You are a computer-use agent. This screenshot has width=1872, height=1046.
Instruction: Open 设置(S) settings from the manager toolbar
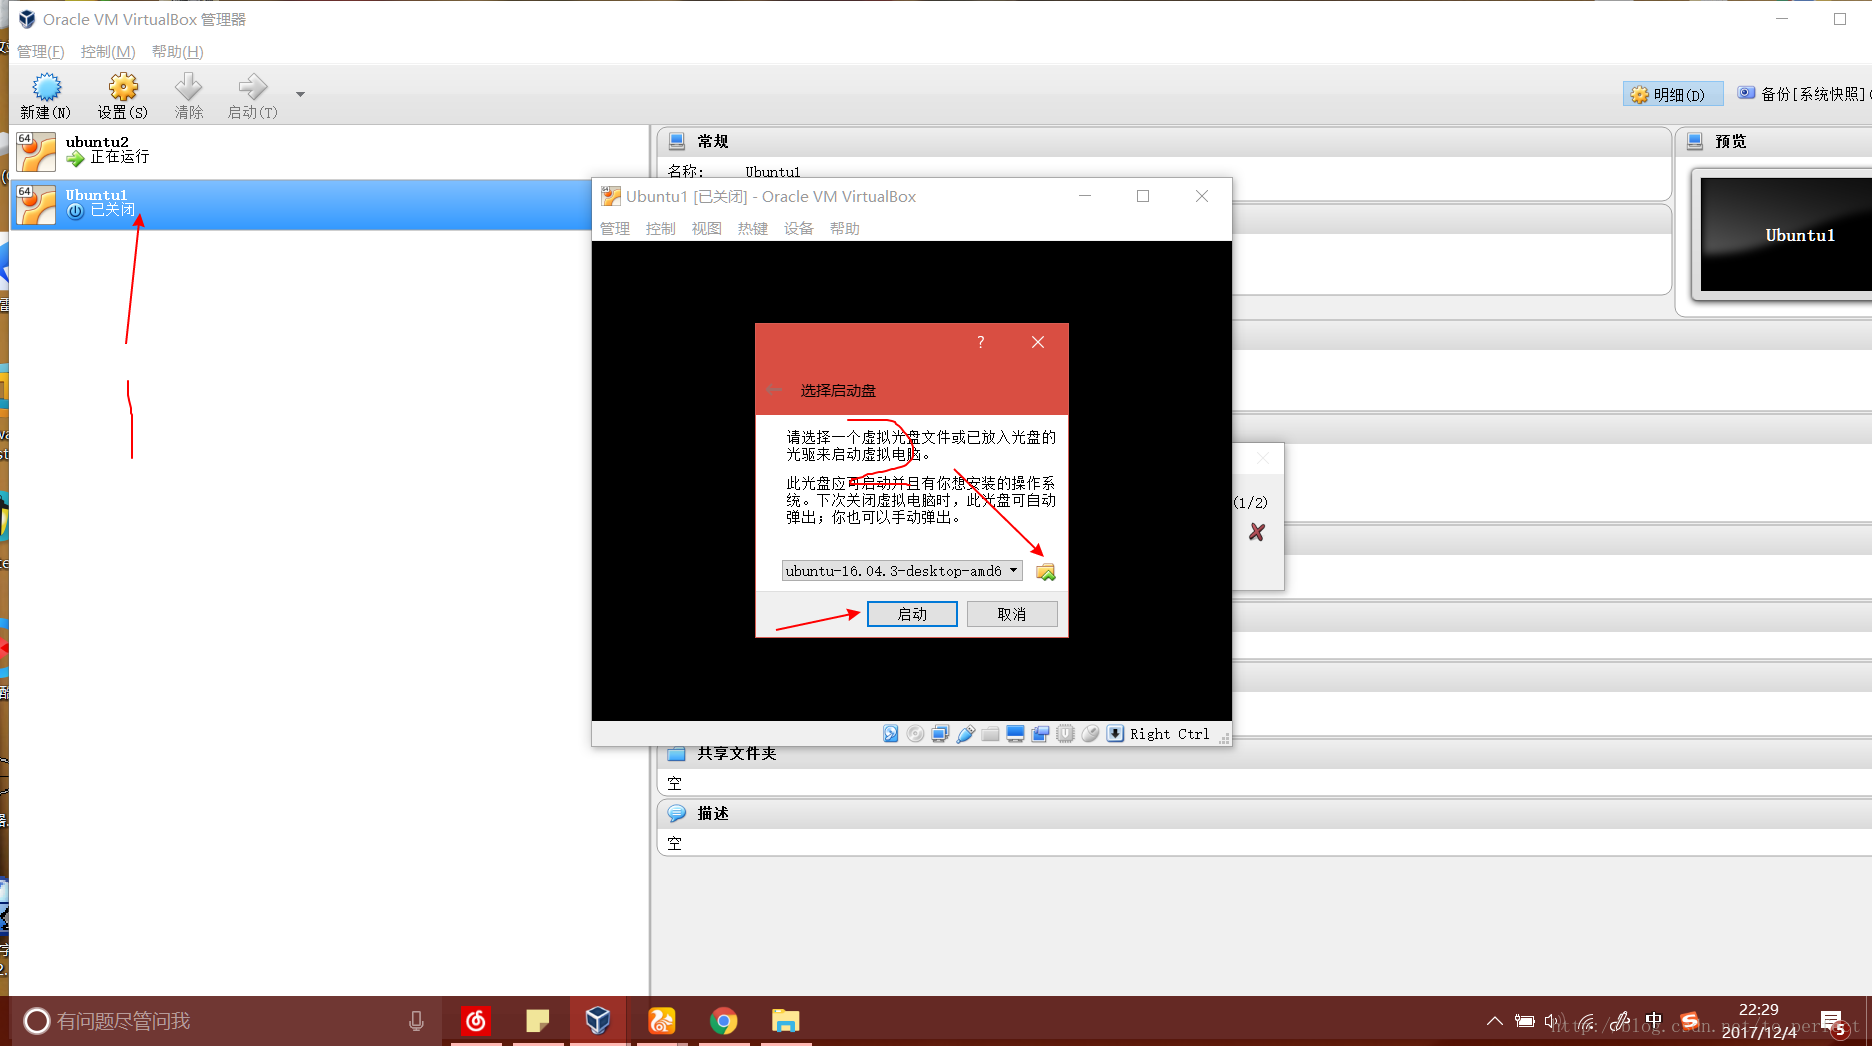click(x=123, y=96)
